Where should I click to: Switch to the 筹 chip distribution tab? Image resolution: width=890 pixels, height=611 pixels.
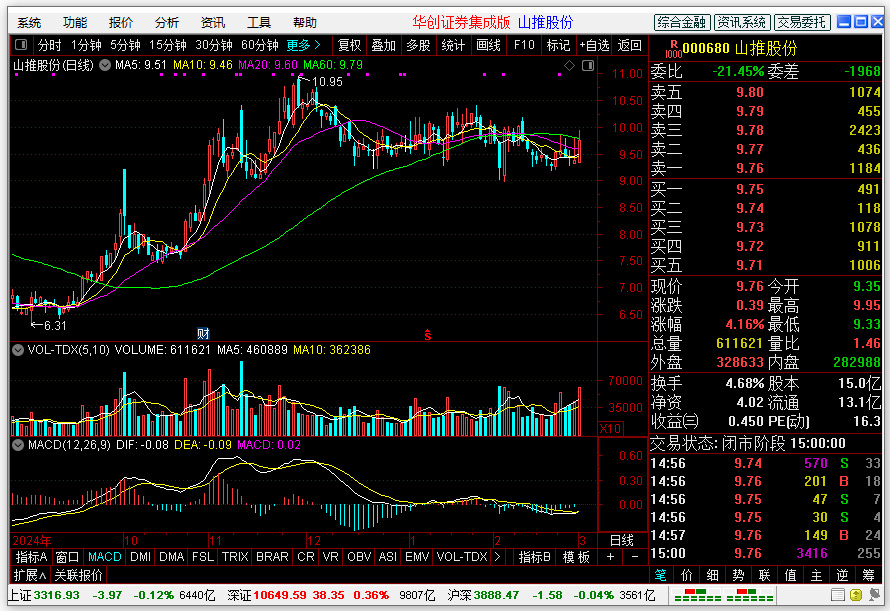[x=868, y=575]
